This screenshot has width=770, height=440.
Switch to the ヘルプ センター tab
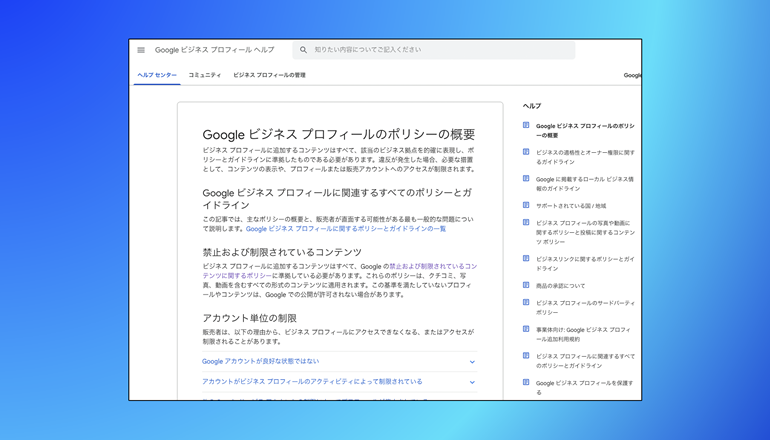157,75
